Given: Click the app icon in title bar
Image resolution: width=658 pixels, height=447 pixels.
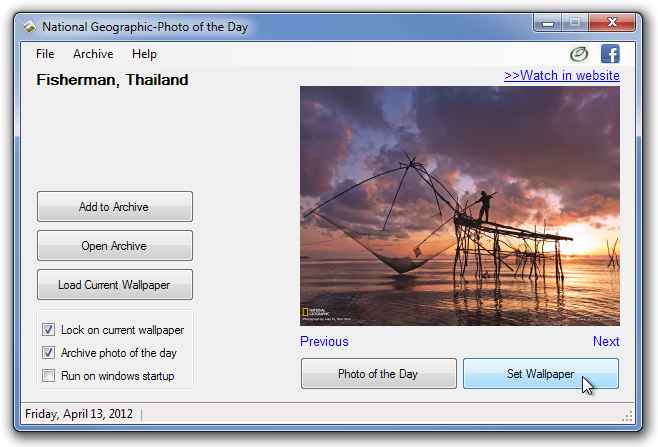Looking at the screenshot, I should 29,27.
